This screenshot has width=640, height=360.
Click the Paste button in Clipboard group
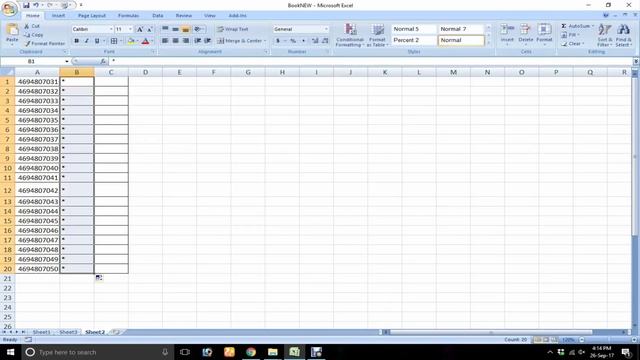[12, 33]
